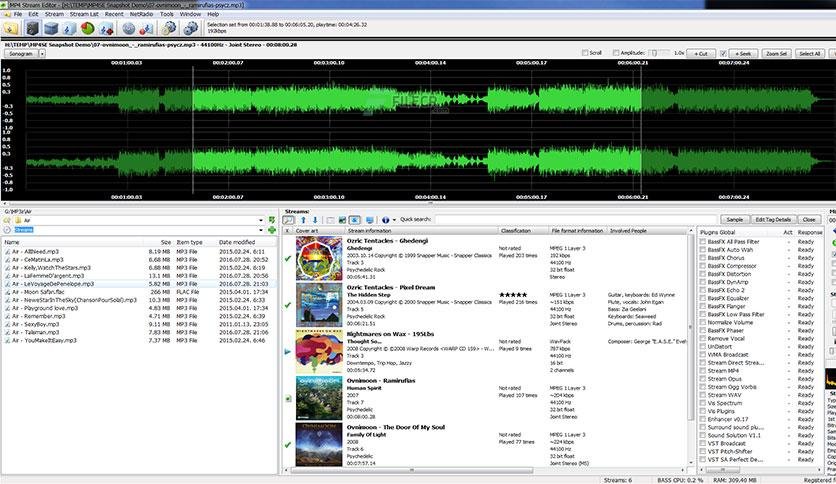The height and width of the screenshot is (484, 836).
Task: Click the blue gears toolbar icon
Action: tap(190, 28)
